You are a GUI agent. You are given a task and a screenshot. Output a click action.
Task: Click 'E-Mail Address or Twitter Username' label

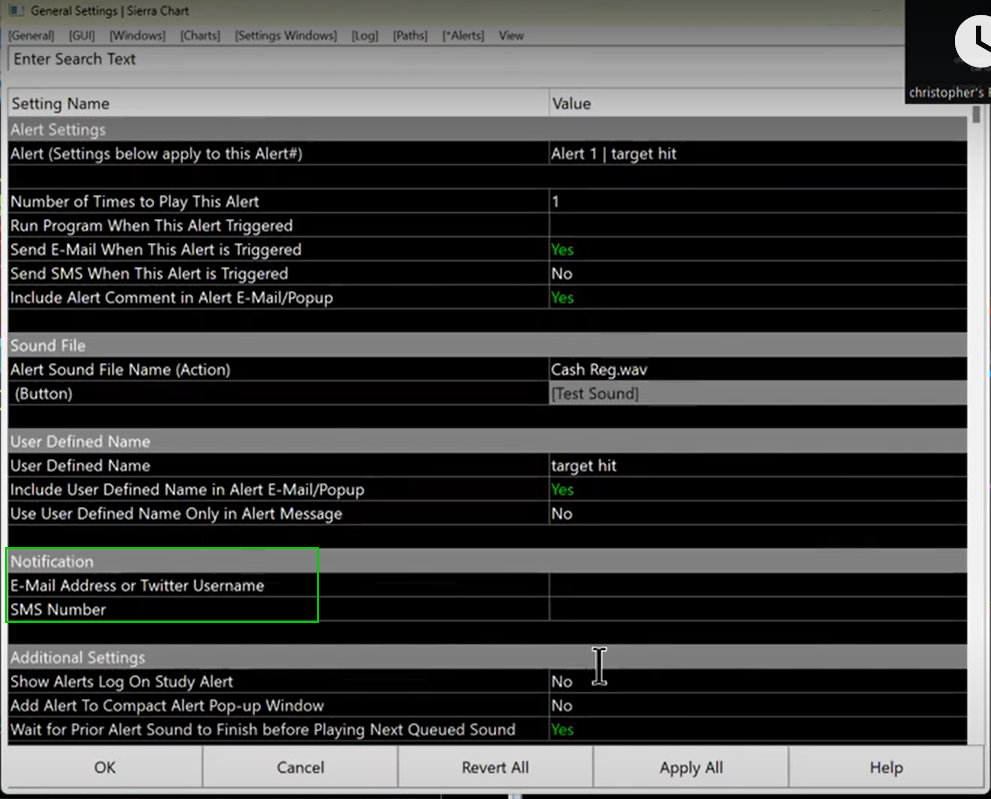[x=137, y=585]
